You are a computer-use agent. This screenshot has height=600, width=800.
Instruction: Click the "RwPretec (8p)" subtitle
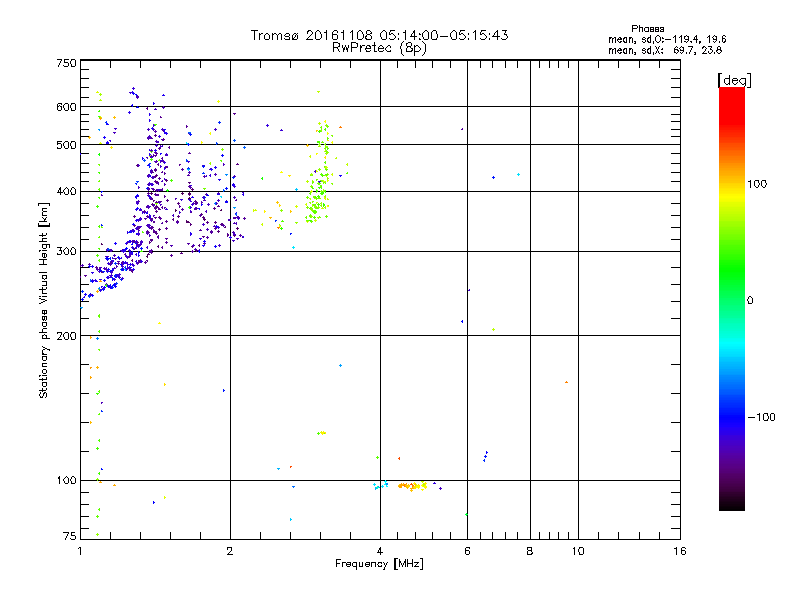coord(379,47)
